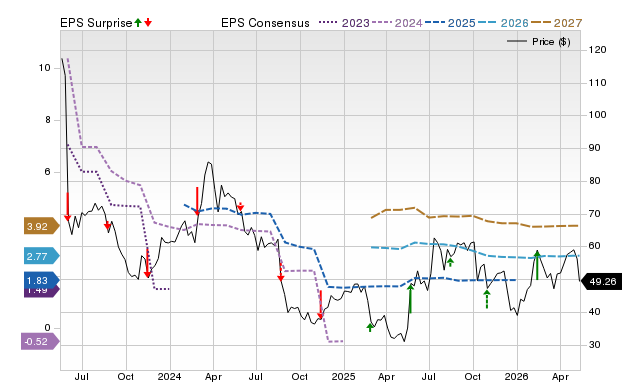Toggle the 2025 consensus legend entry
The image size is (640, 382).
(450, 23)
